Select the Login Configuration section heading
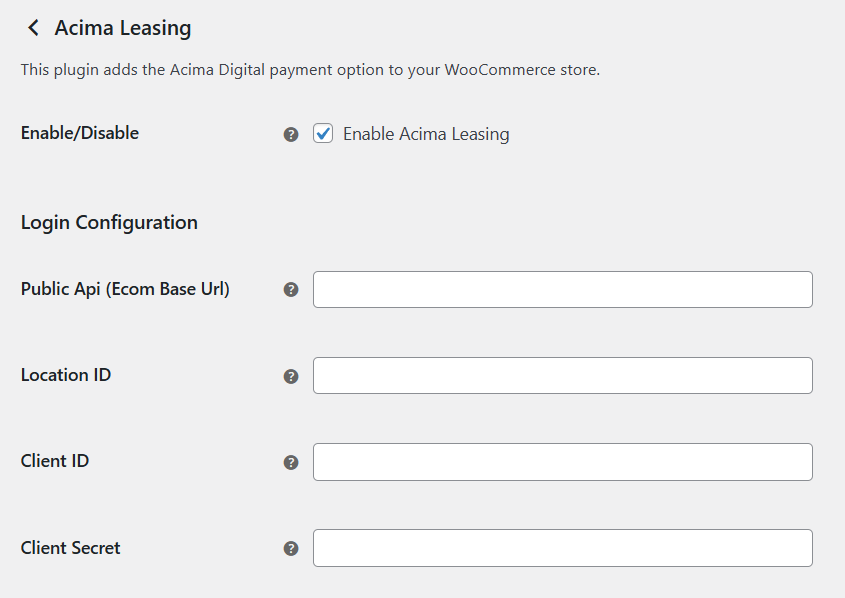Viewport: 845px width, 598px height. tap(109, 222)
